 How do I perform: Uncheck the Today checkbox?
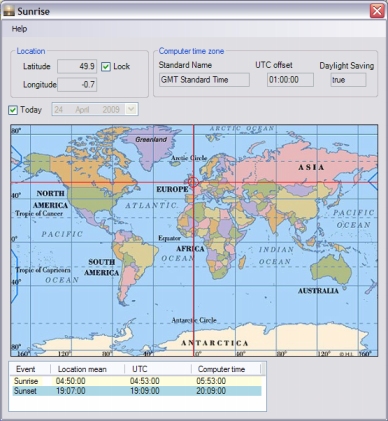pyautogui.click(x=13, y=110)
